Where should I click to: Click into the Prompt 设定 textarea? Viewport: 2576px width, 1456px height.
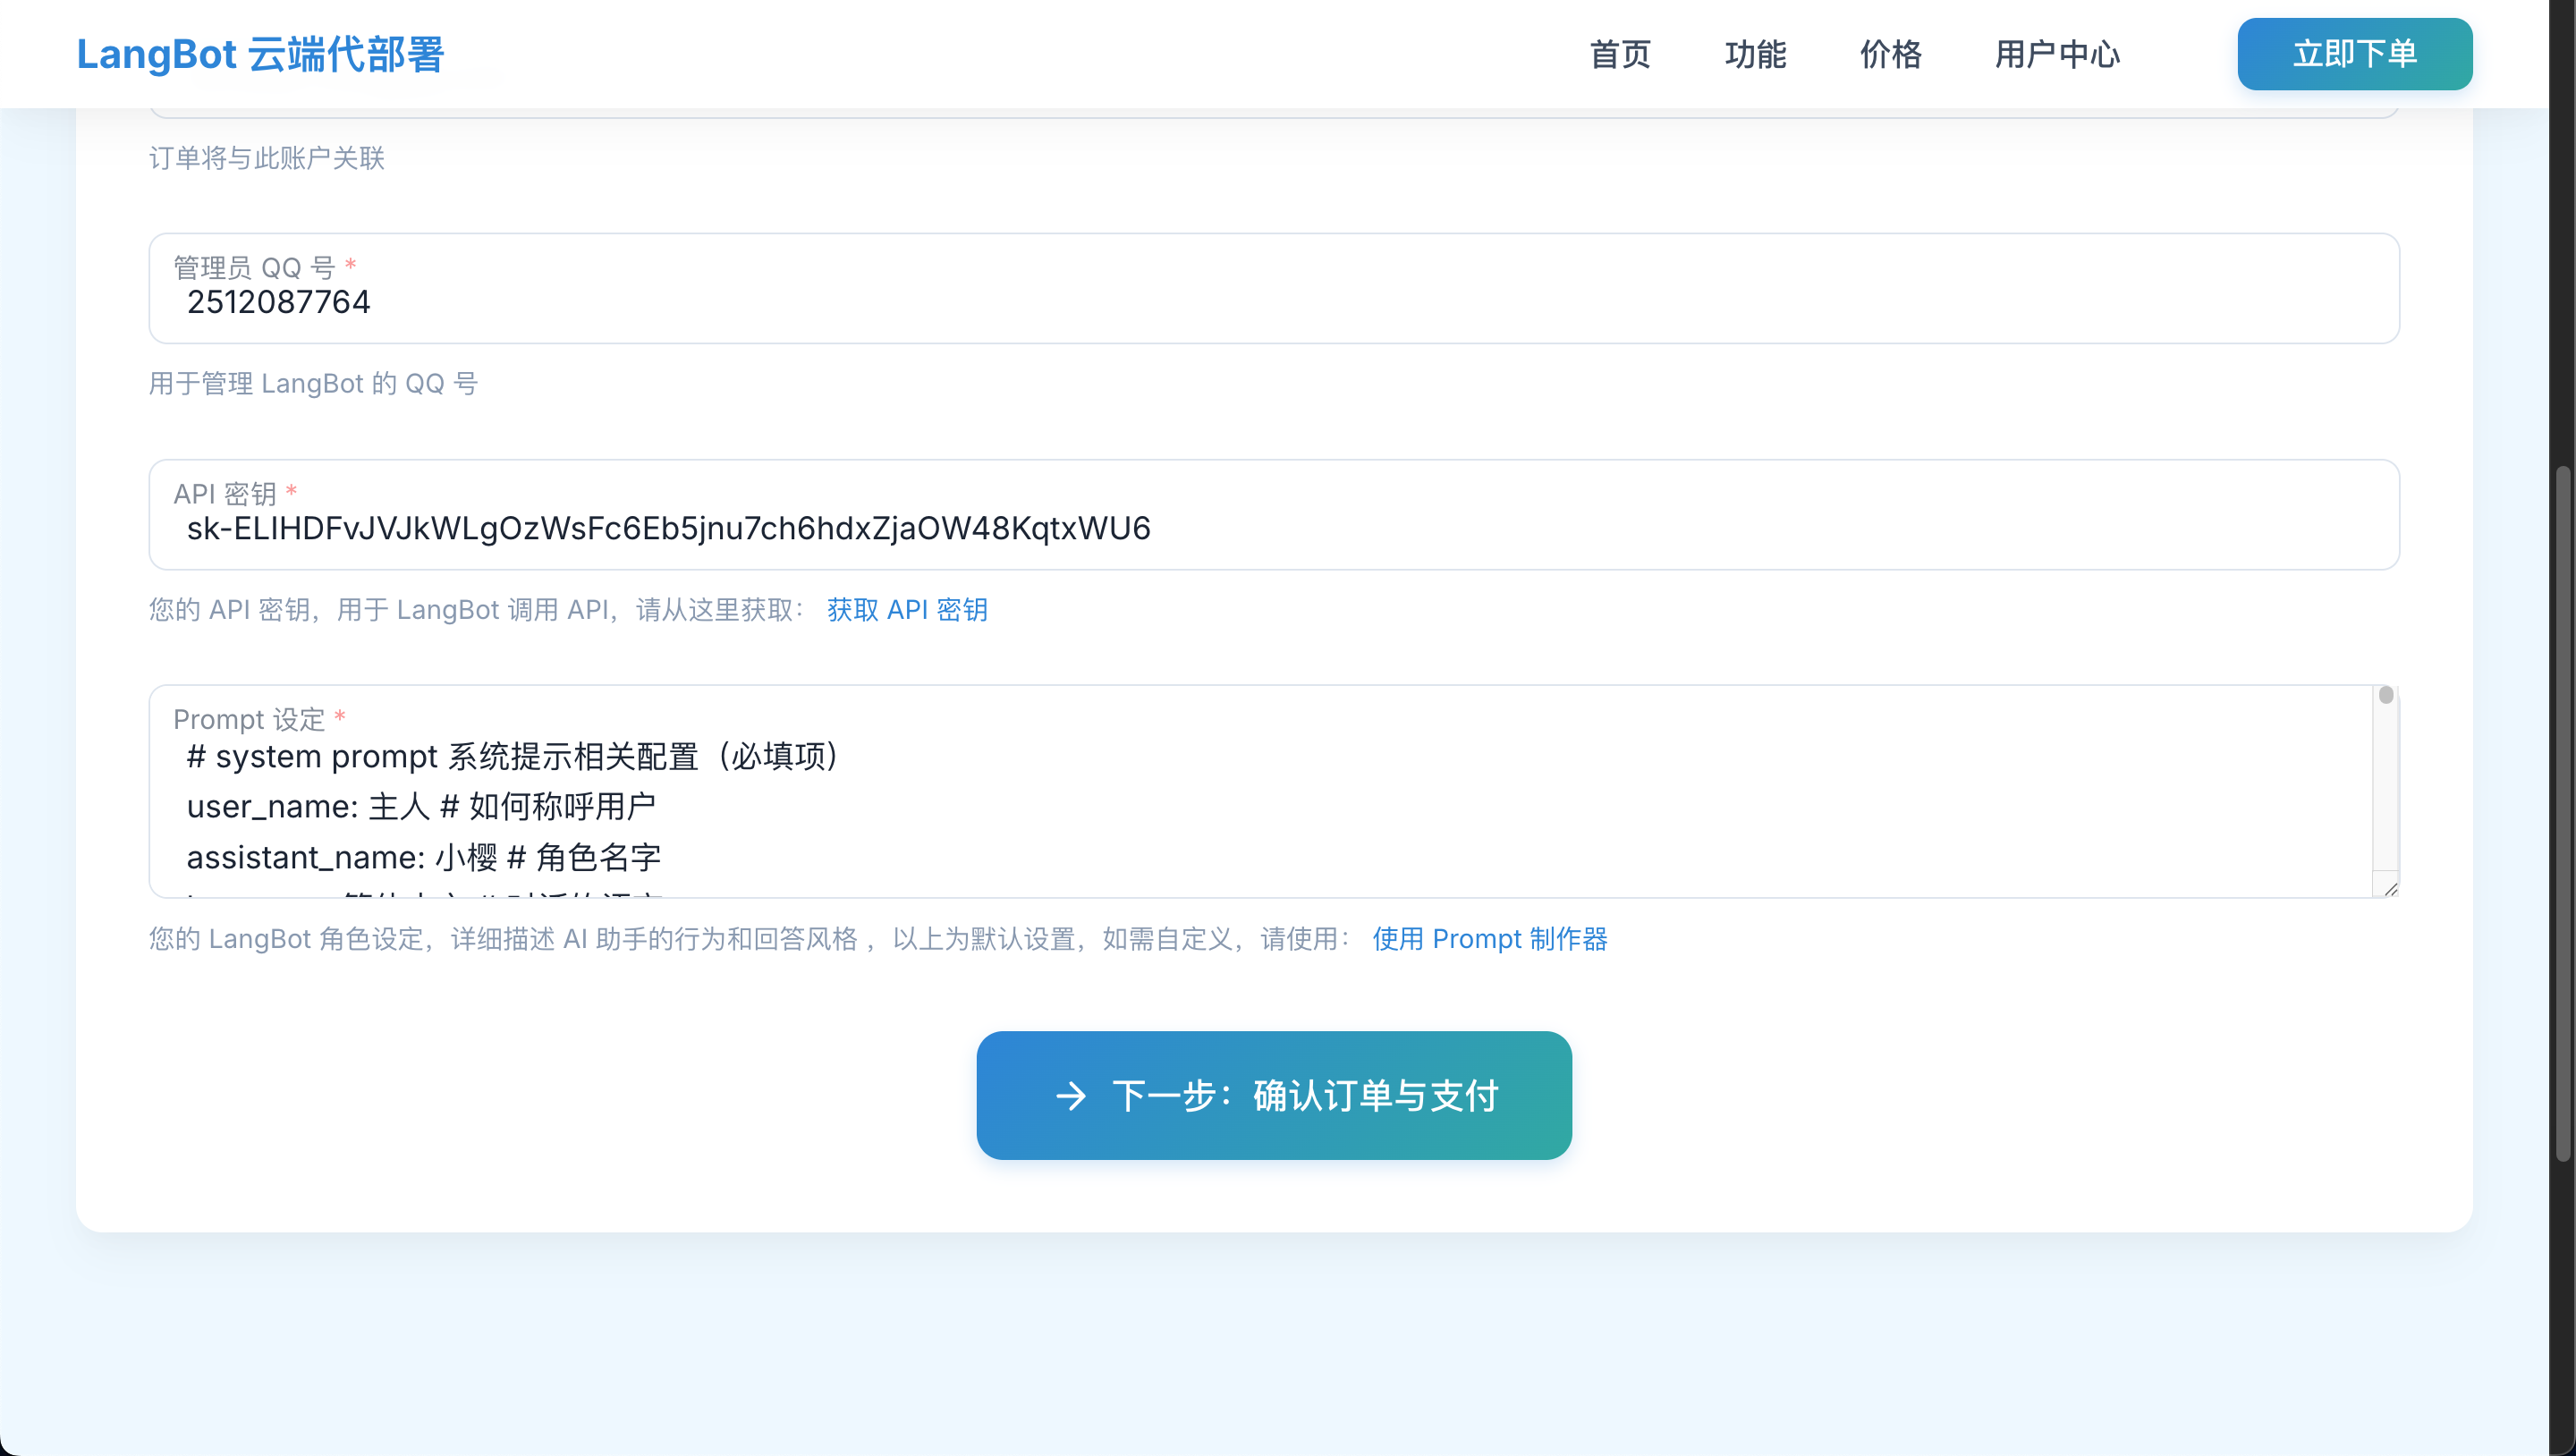[x=1274, y=791]
